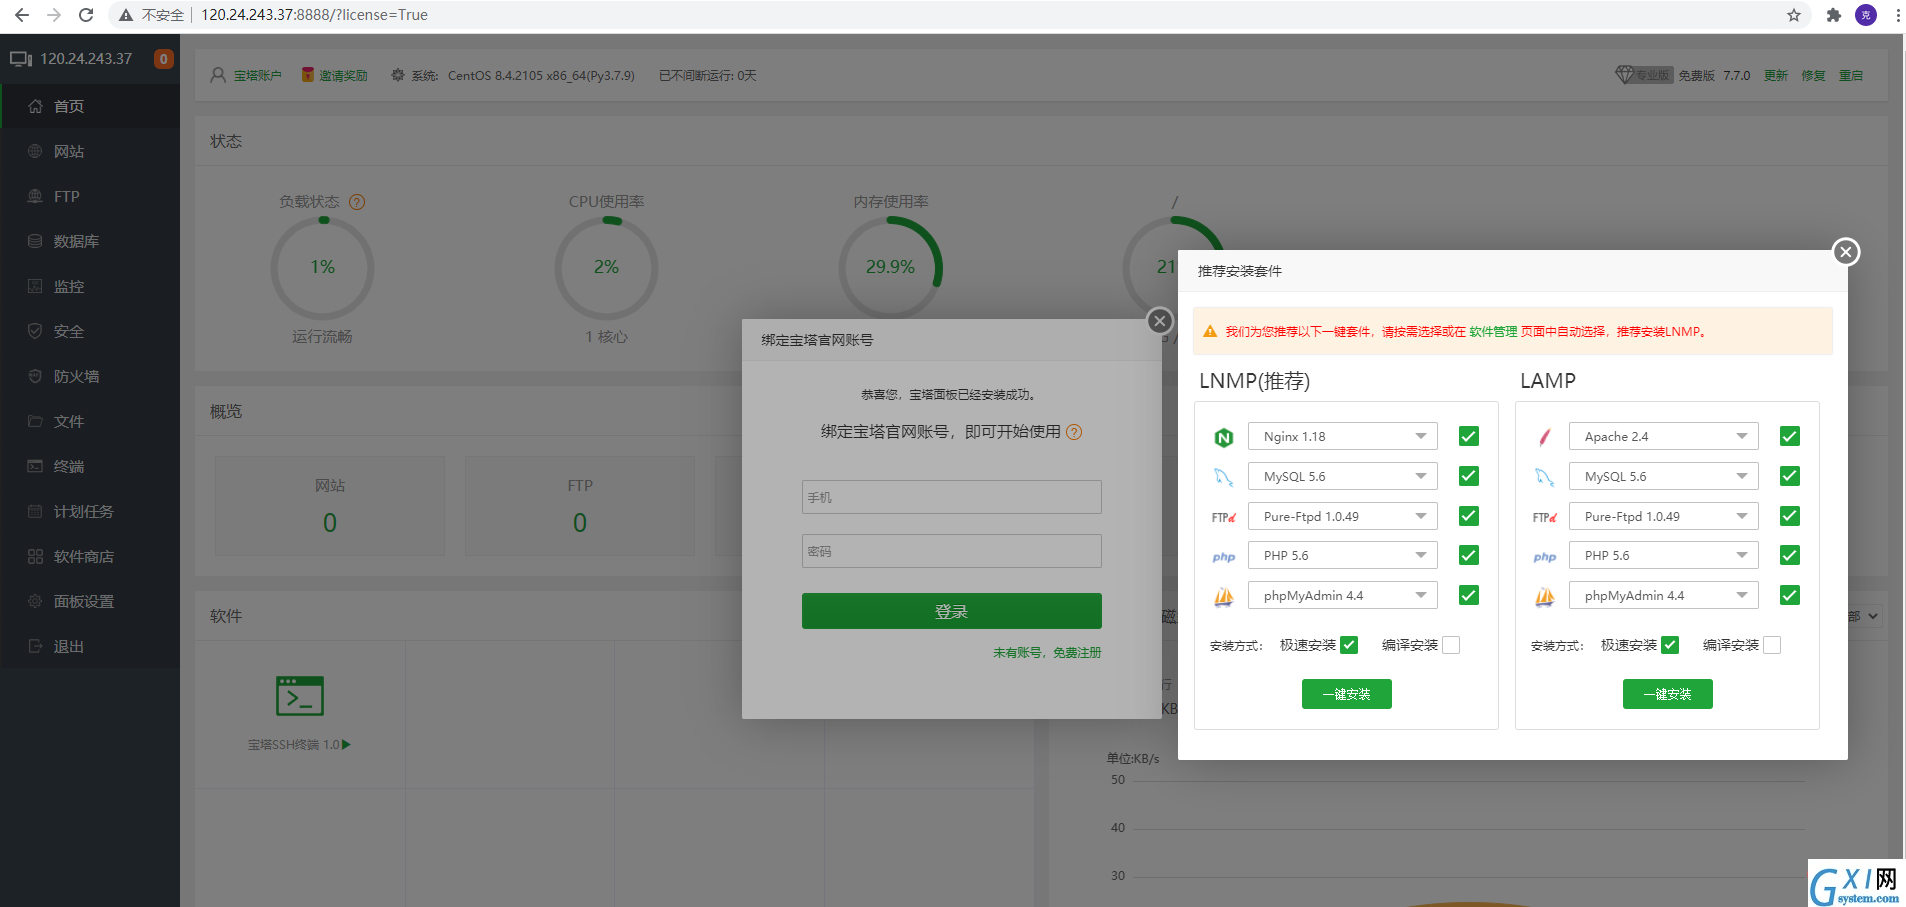Bookmark this page with star icon
Viewport: 1906px width, 907px height.
[1794, 15]
